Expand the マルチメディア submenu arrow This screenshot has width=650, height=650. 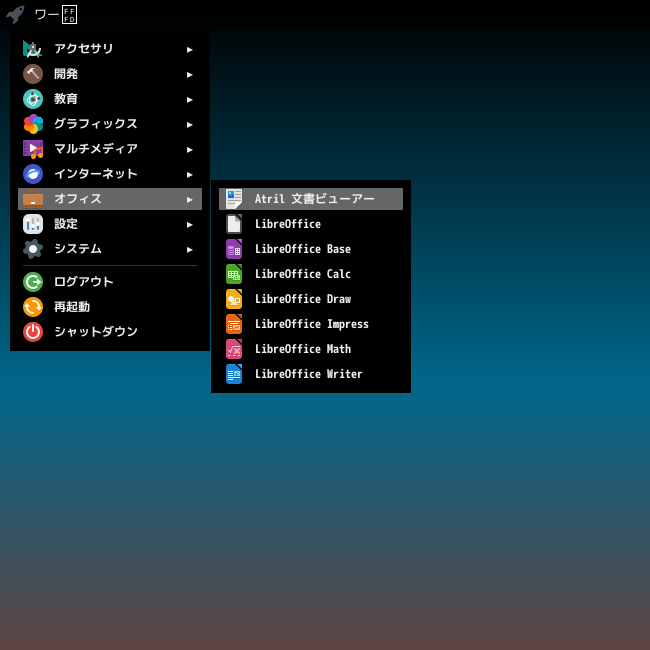(x=189, y=150)
